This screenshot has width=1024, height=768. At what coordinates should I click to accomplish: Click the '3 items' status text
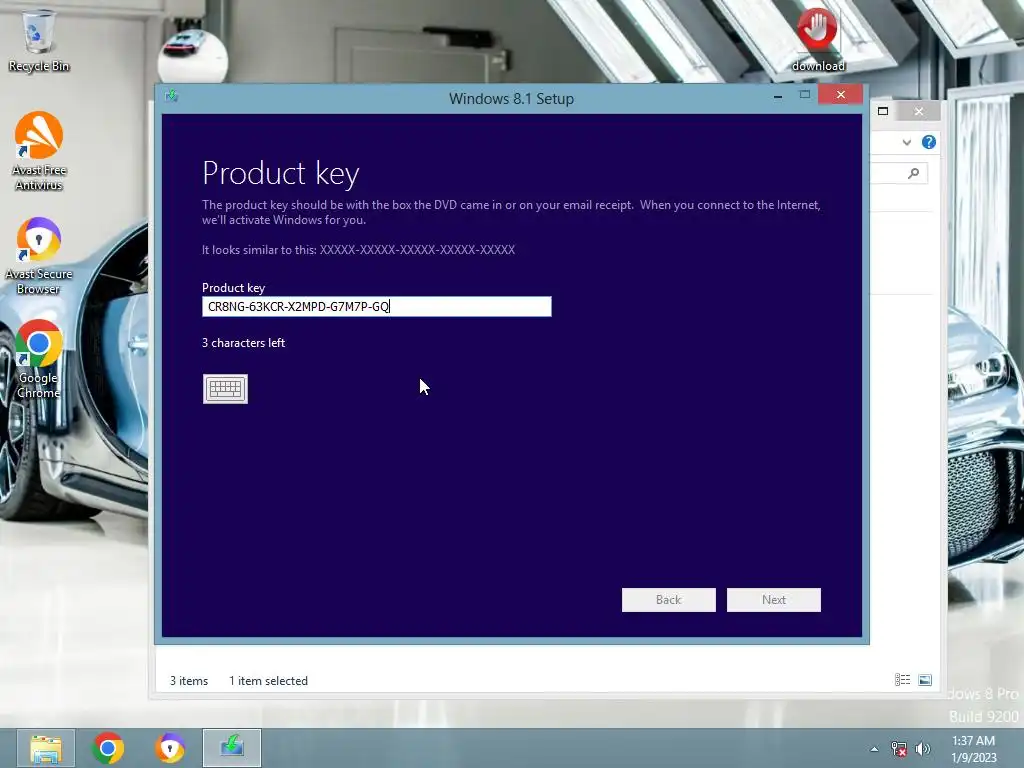(189, 680)
